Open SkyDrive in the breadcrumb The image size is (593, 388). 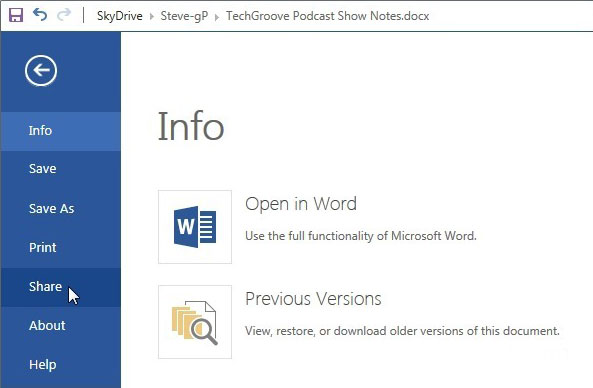coord(120,16)
